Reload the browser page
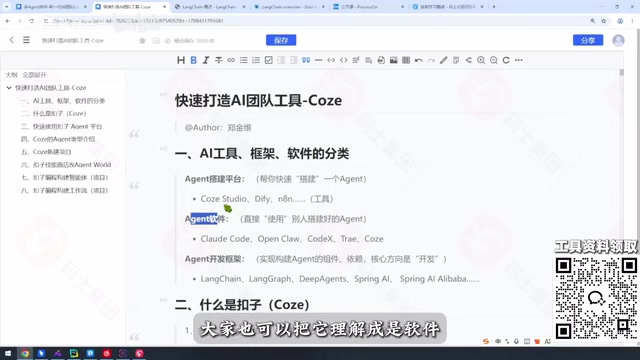 click(x=31, y=21)
